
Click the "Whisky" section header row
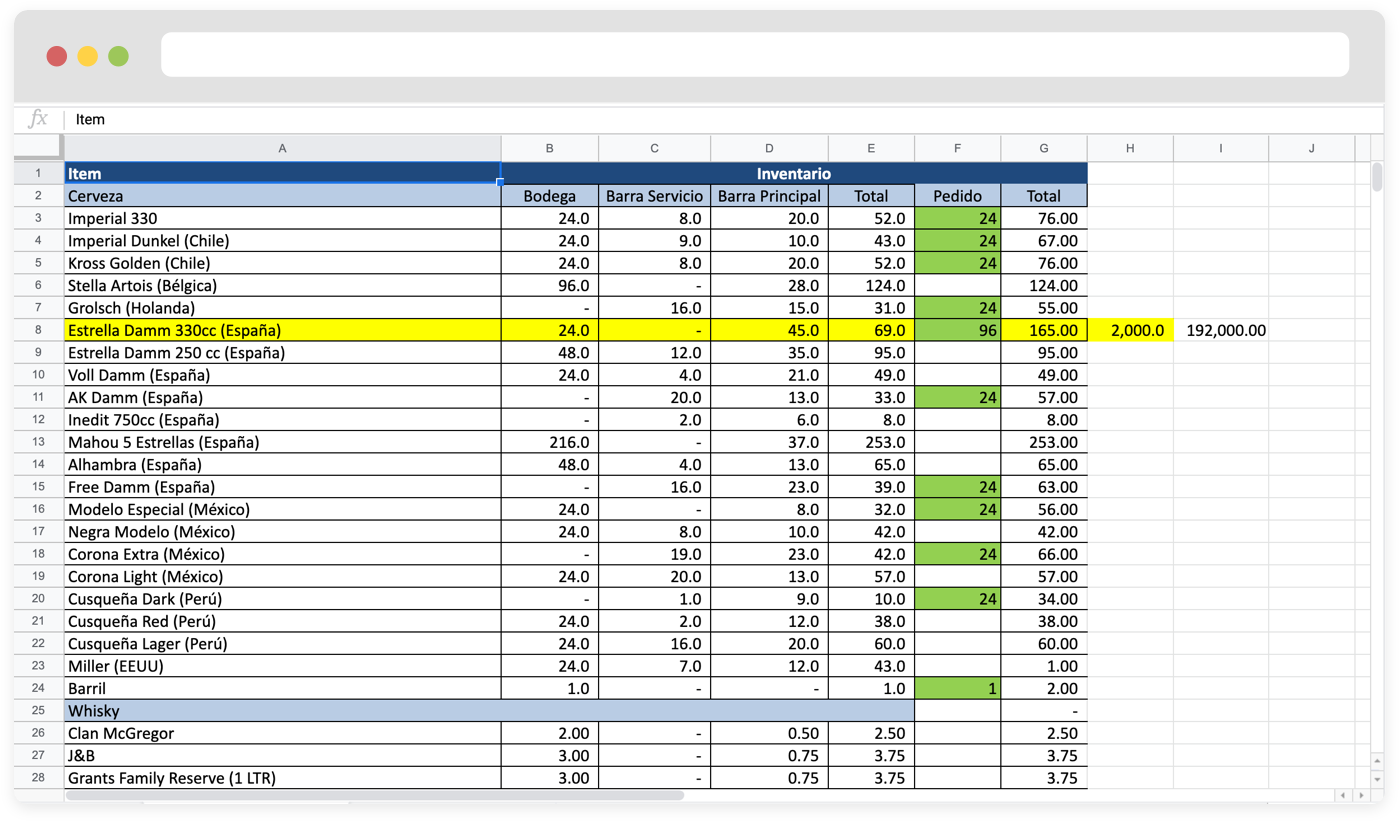tap(489, 711)
